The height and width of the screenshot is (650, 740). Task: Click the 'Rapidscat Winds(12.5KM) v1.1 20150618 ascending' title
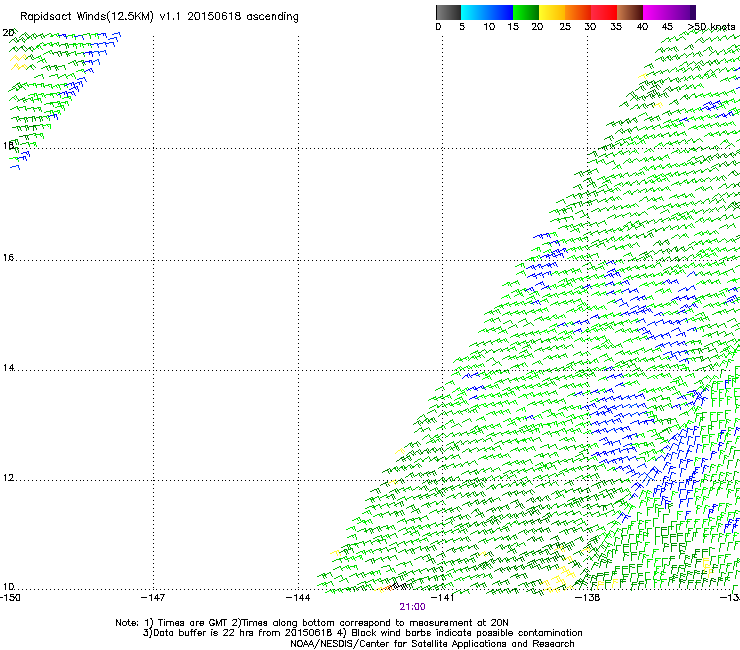click(x=159, y=17)
